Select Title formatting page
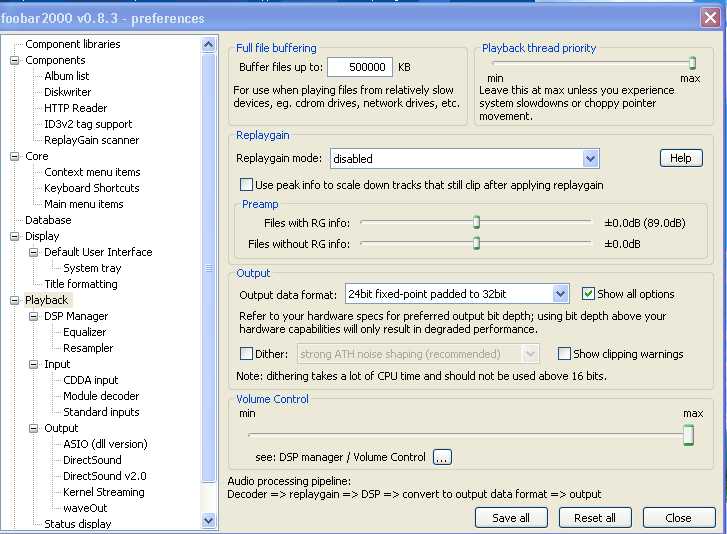The height and width of the screenshot is (534, 727). tap(81, 284)
